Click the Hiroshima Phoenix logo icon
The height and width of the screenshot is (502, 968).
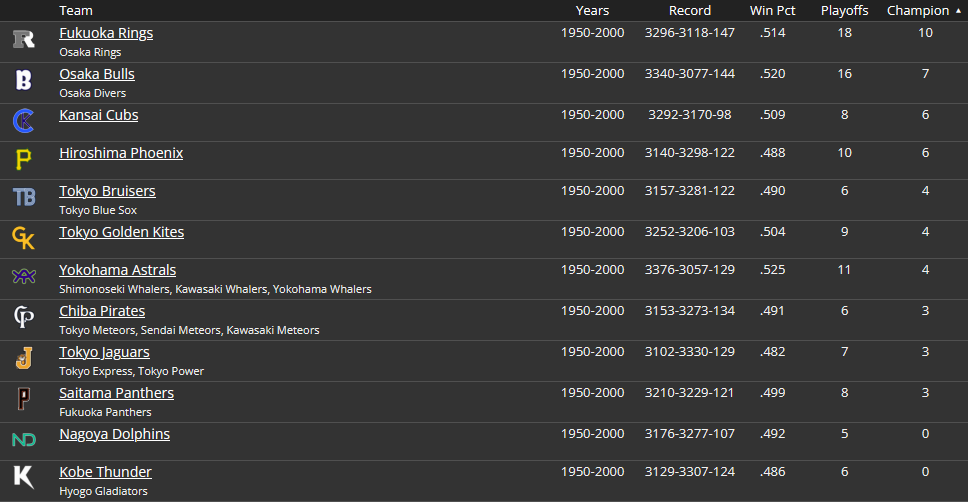tap(24, 159)
